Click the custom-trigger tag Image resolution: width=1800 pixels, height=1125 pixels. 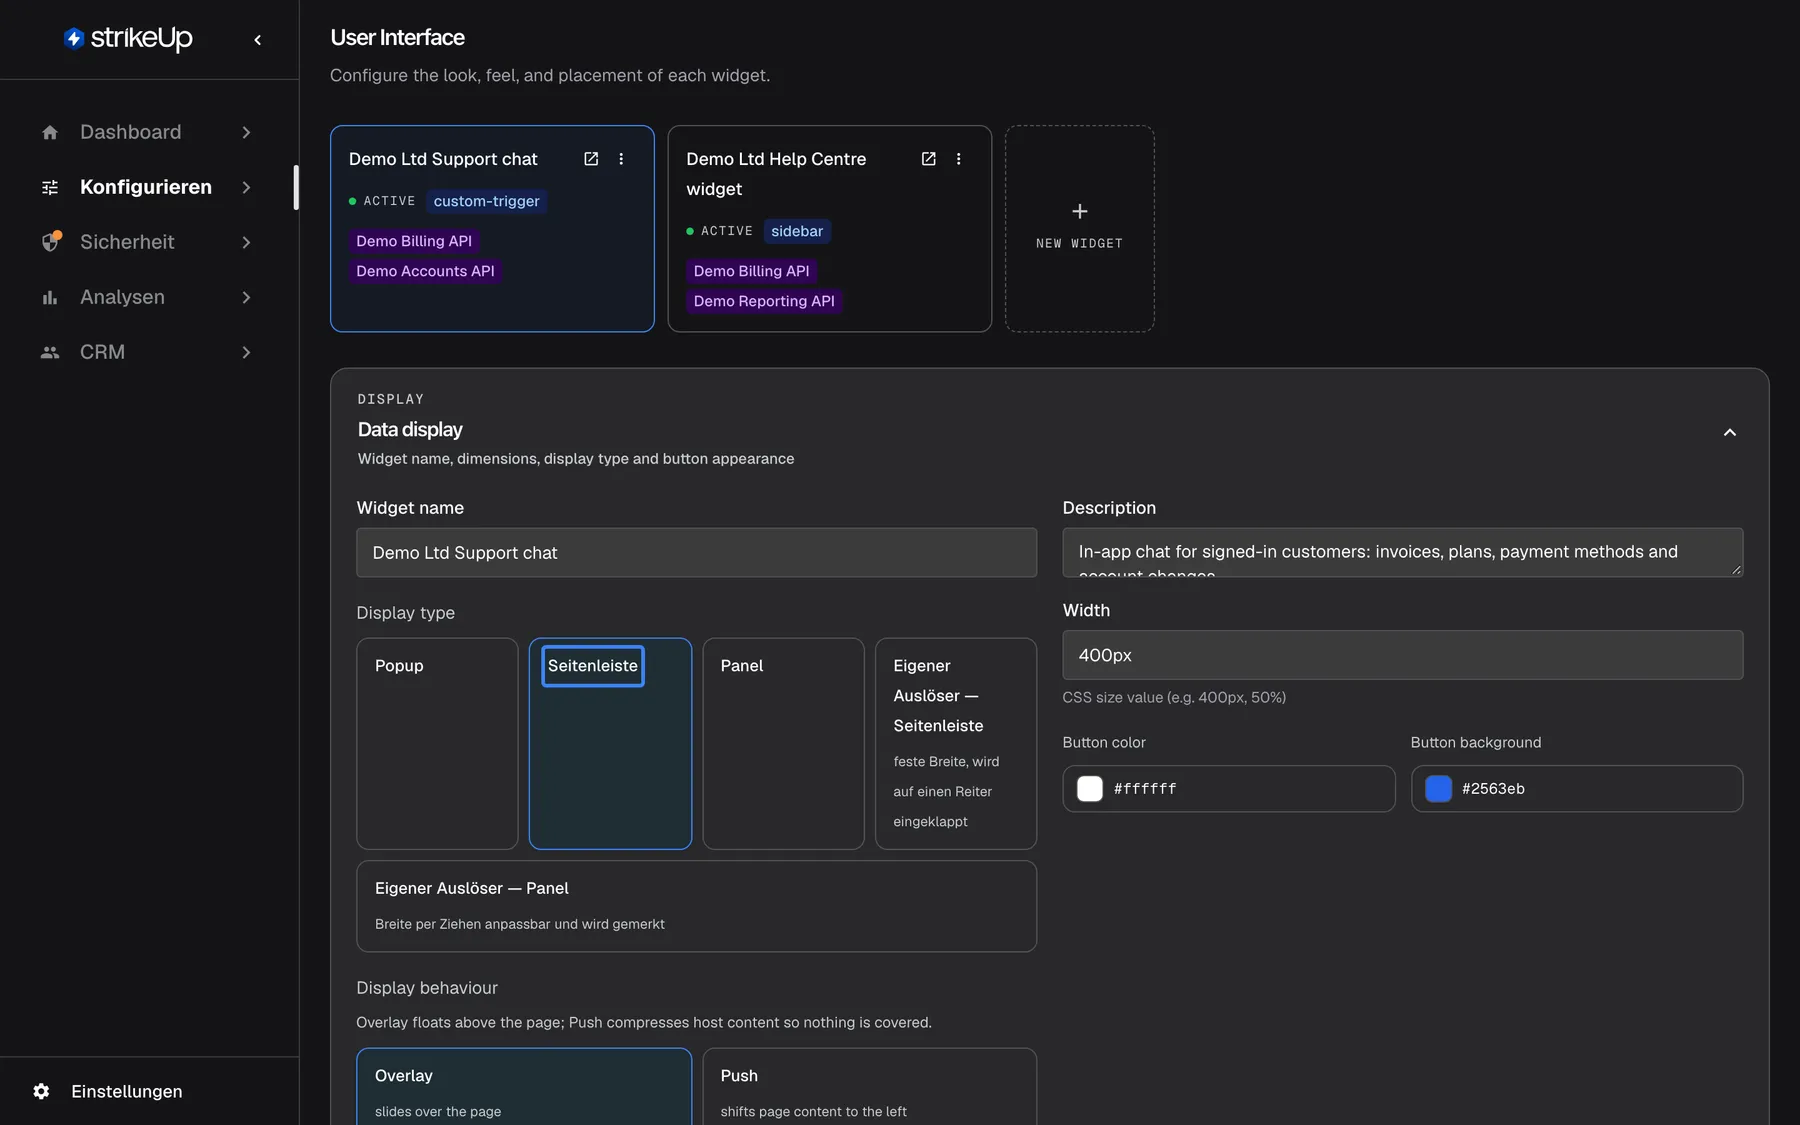(486, 201)
